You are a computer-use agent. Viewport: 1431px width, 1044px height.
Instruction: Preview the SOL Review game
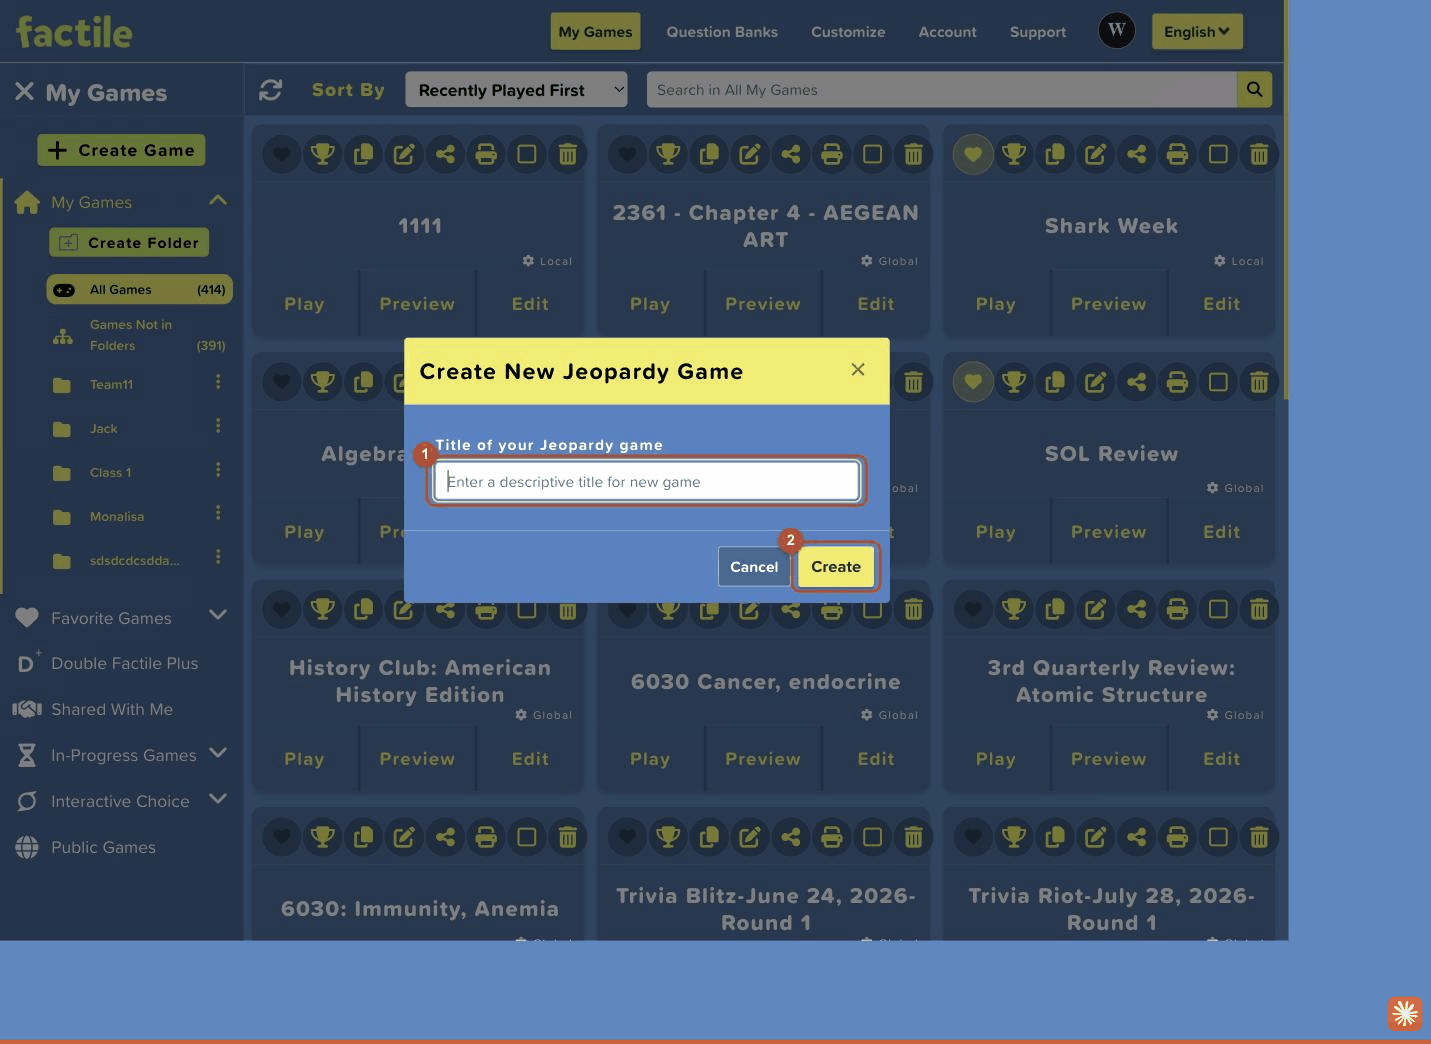click(1109, 532)
